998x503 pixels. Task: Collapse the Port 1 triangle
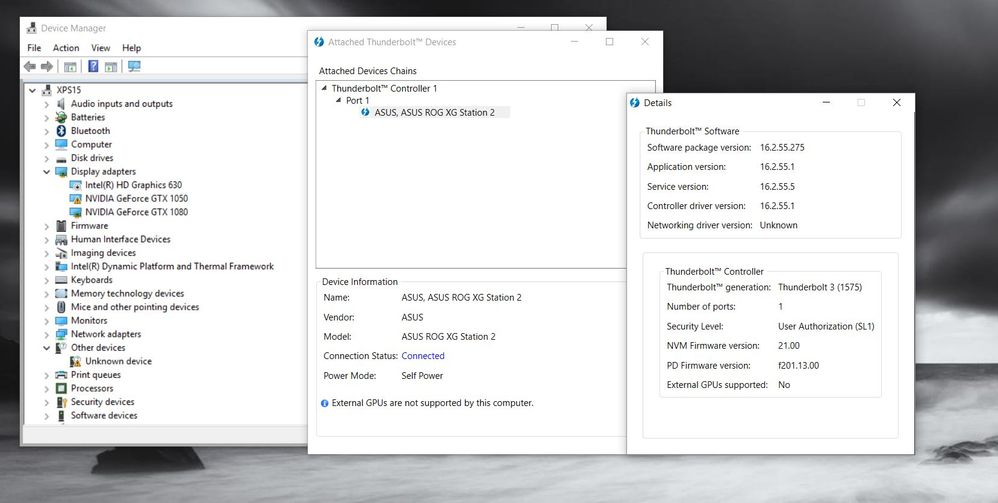[x=339, y=101]
